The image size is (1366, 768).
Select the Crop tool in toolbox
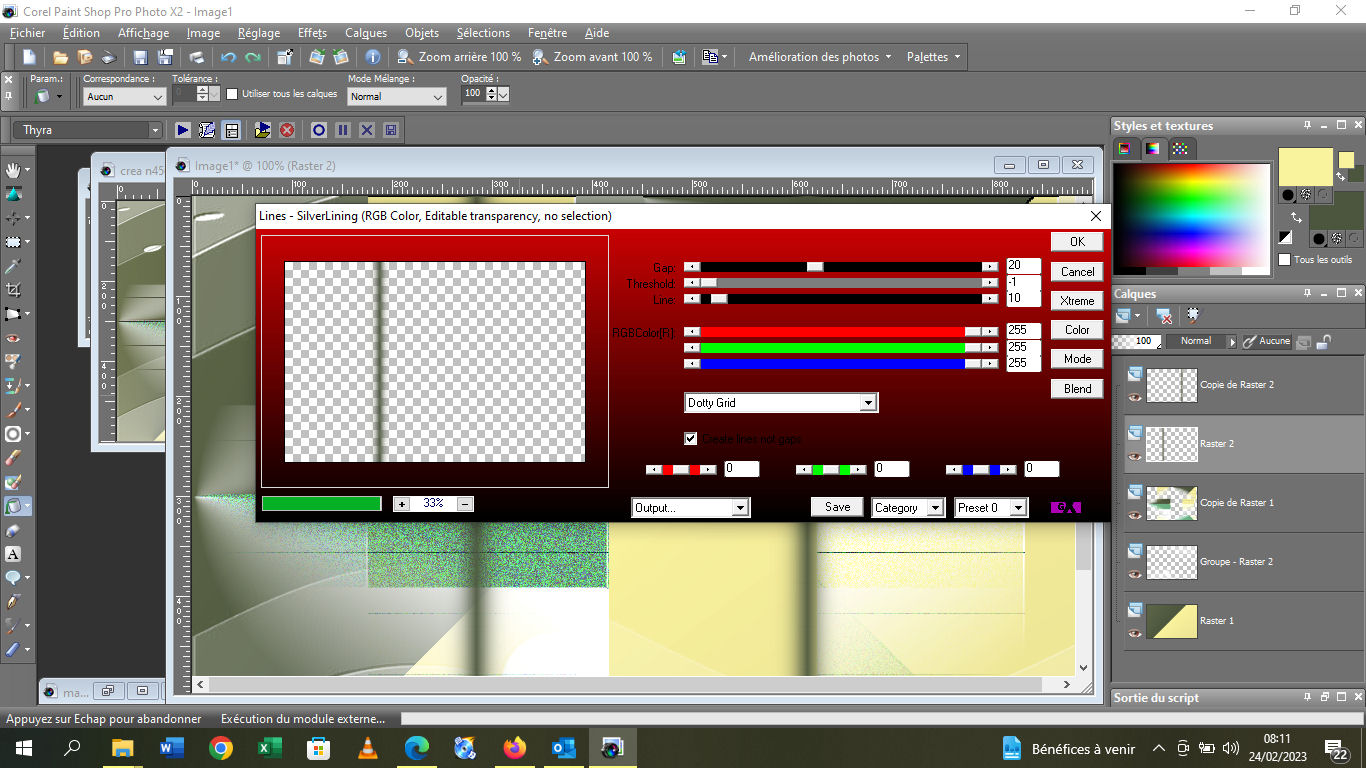coord(14,290)
